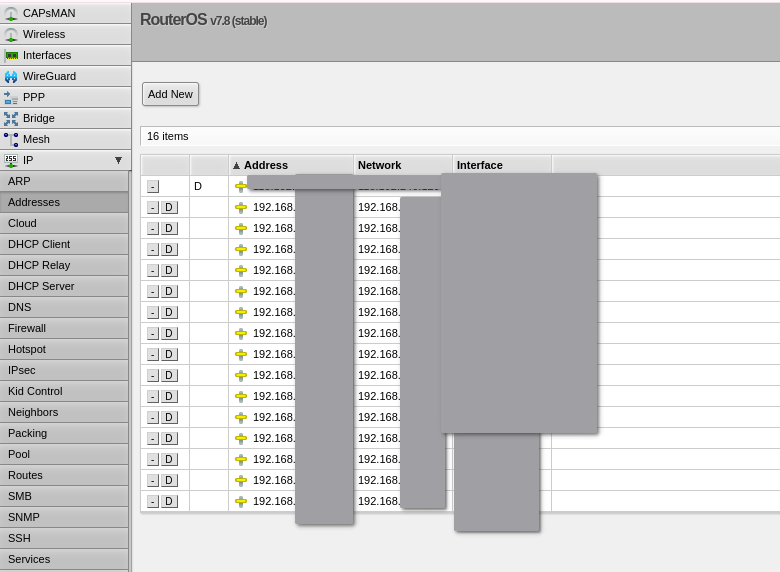Remove the first address entry with minus button
The height and width of the screenshot is (572, 780).
tap(153, 186)
